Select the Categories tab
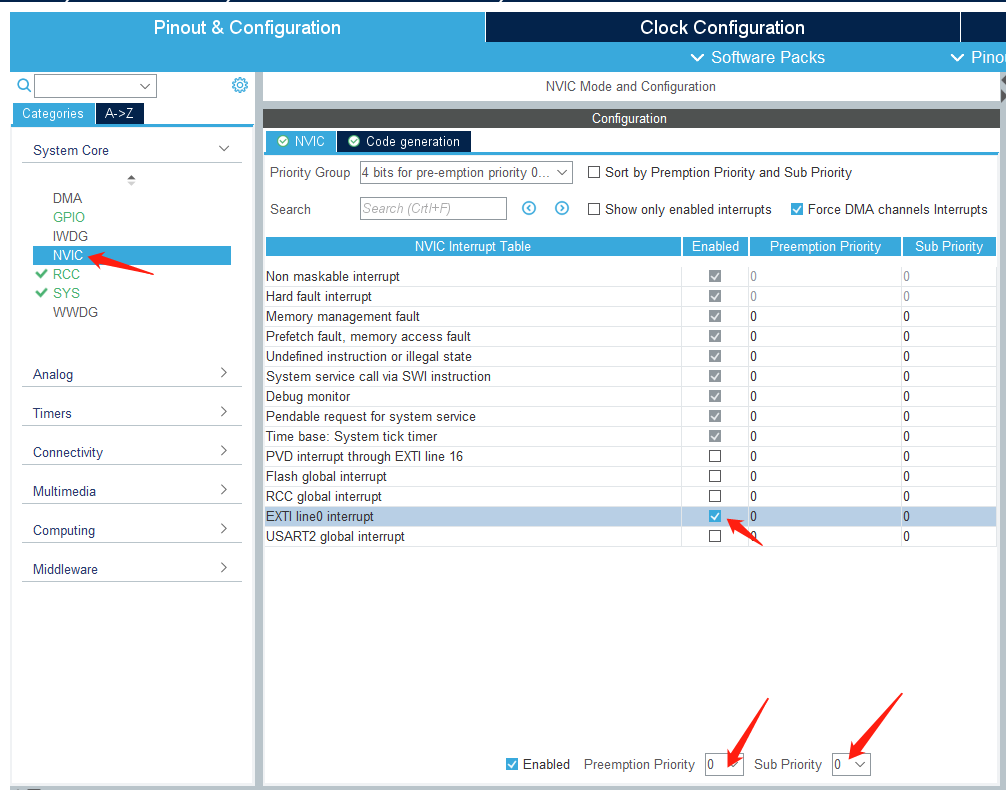The width and height of the screenshot is (1006, 790). pos(53,114)
